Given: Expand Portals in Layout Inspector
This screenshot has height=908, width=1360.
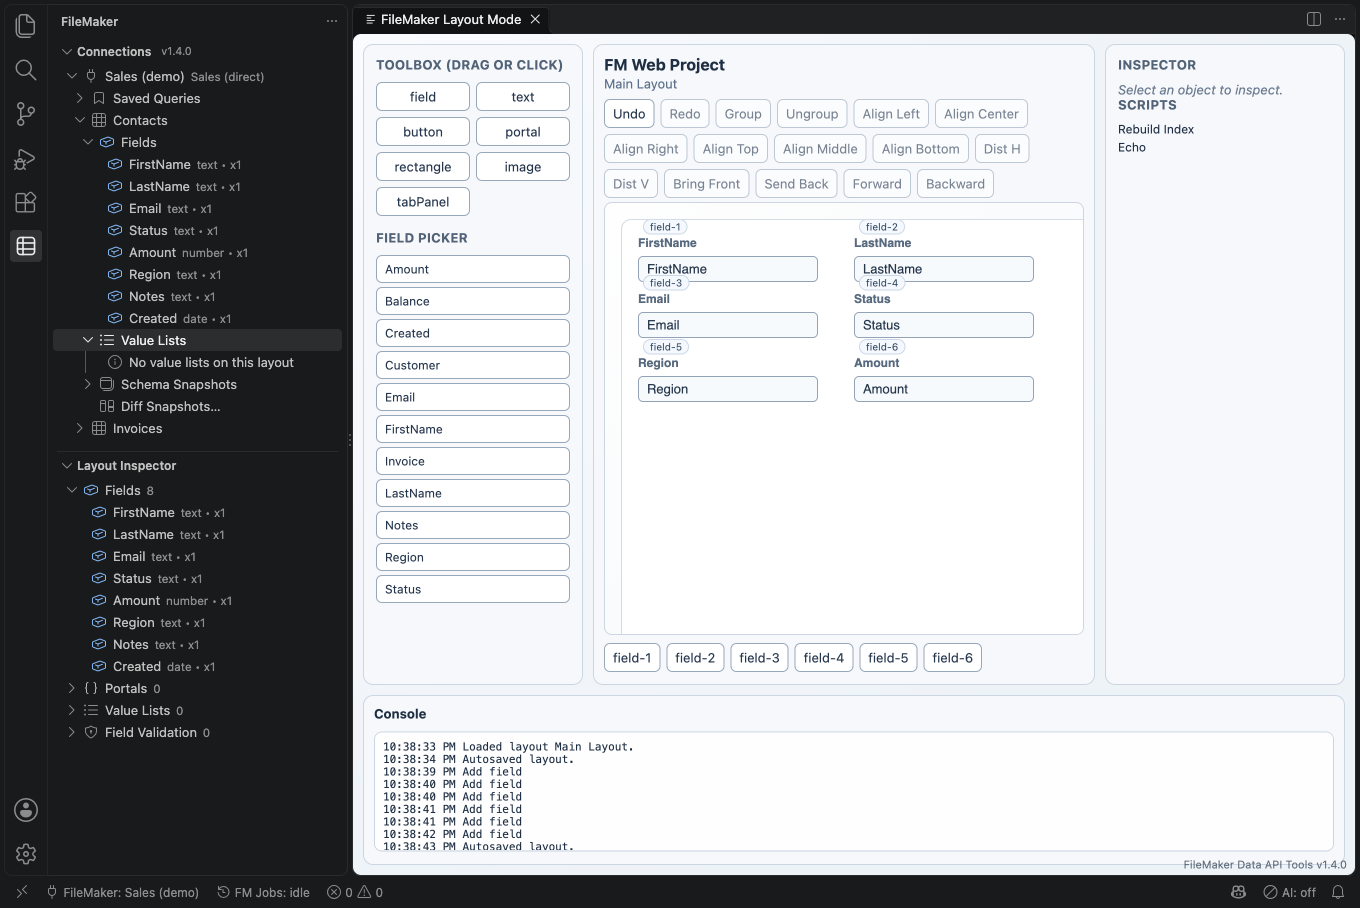Looking at the screenshot, I should pos(72,688).
